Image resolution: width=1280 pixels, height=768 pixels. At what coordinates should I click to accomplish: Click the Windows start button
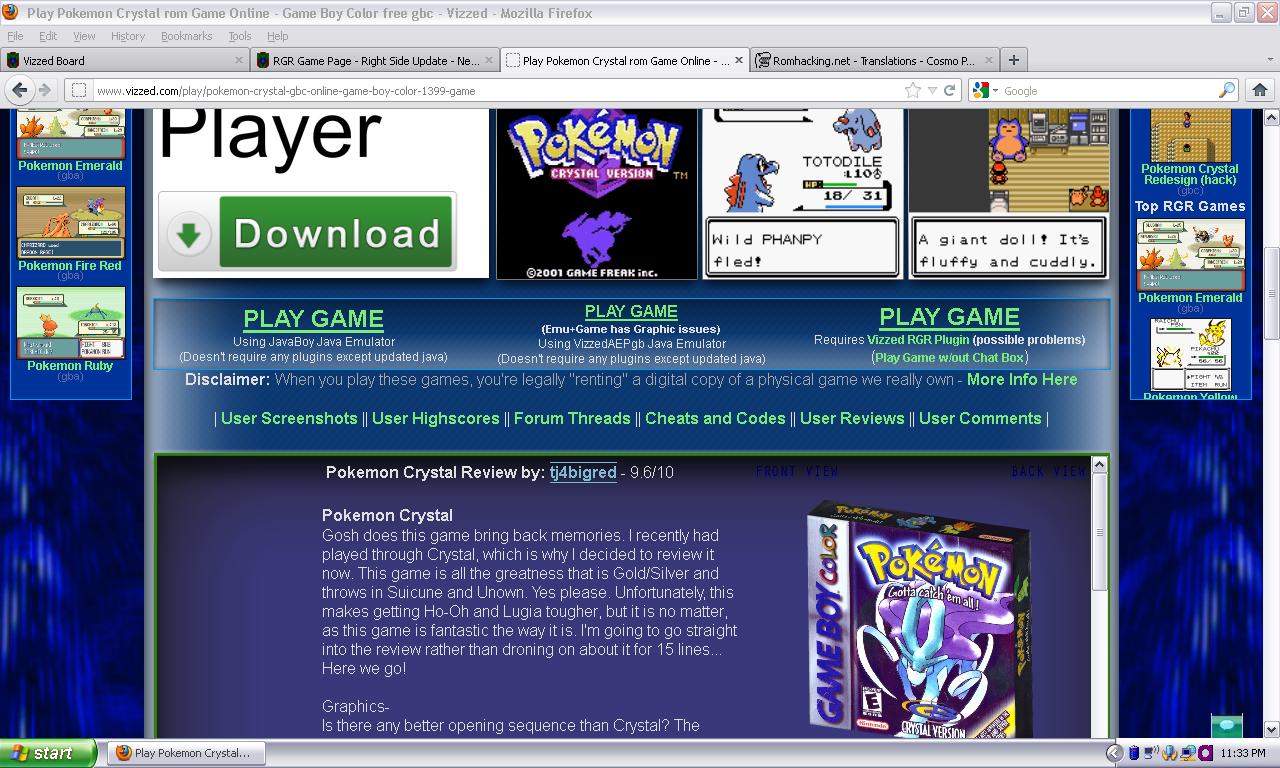(x=48, y=753)
